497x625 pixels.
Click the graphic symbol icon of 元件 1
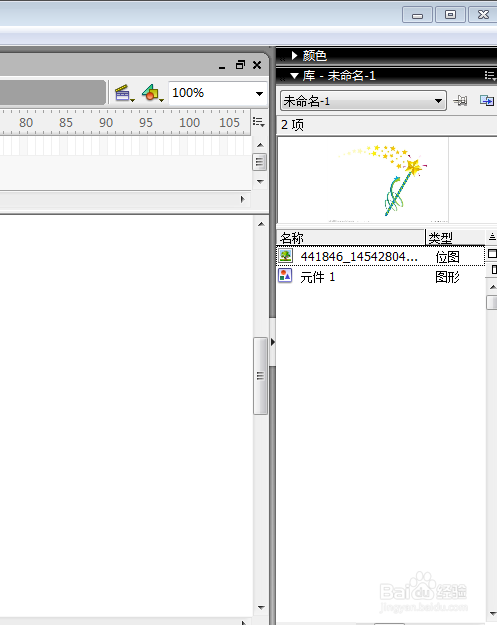[285, 276]
